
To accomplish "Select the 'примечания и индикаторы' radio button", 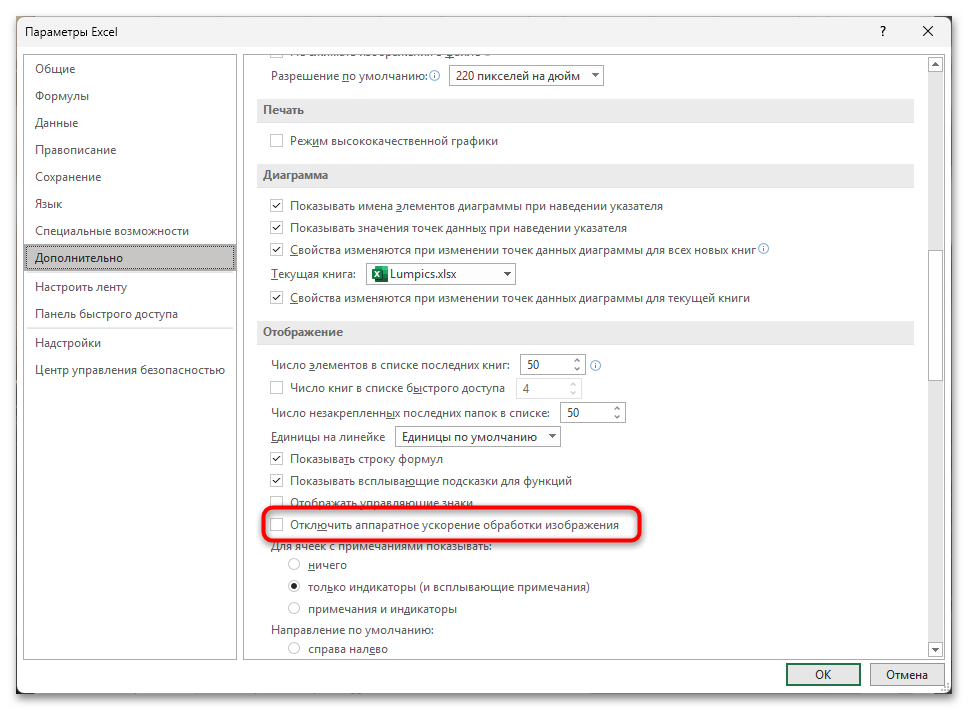I will pos(294,608).
